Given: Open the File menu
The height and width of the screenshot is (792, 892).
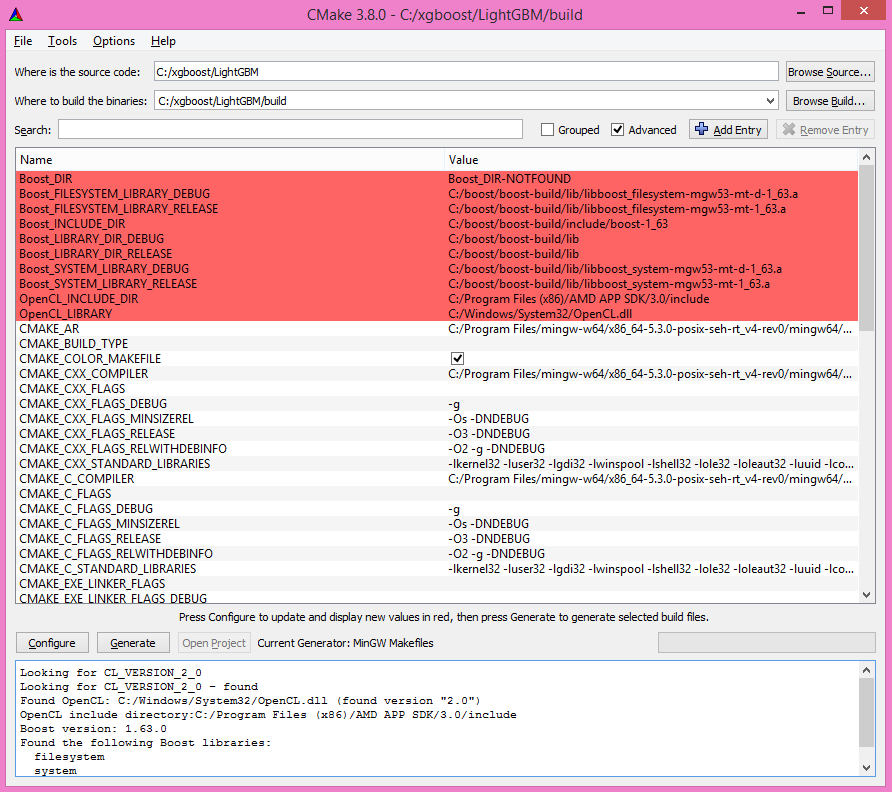Looking at the screenshot, I should point(22,41).
